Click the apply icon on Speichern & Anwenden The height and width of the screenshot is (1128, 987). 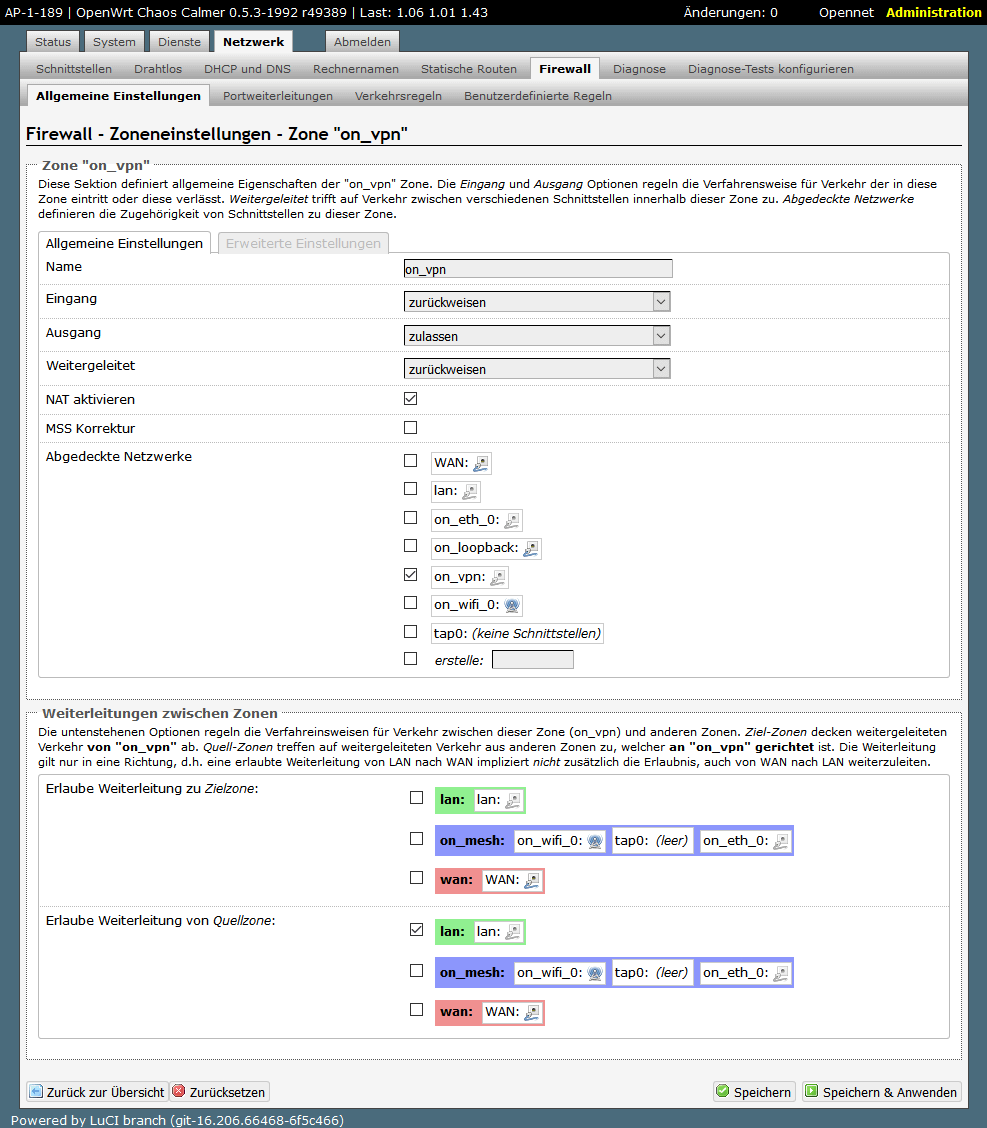(x=811, y=1092)
